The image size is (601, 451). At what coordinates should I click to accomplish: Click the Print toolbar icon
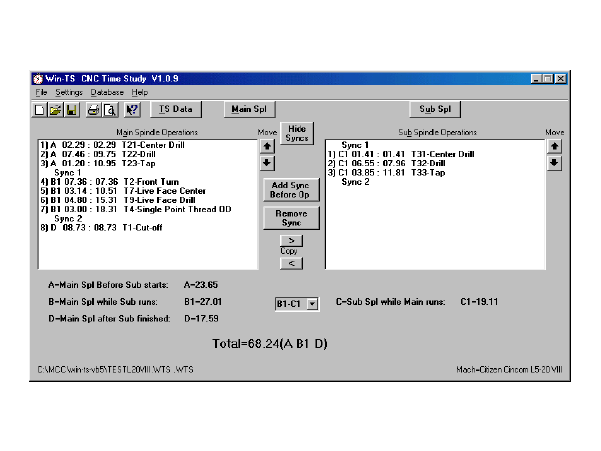tap(93, 109)
